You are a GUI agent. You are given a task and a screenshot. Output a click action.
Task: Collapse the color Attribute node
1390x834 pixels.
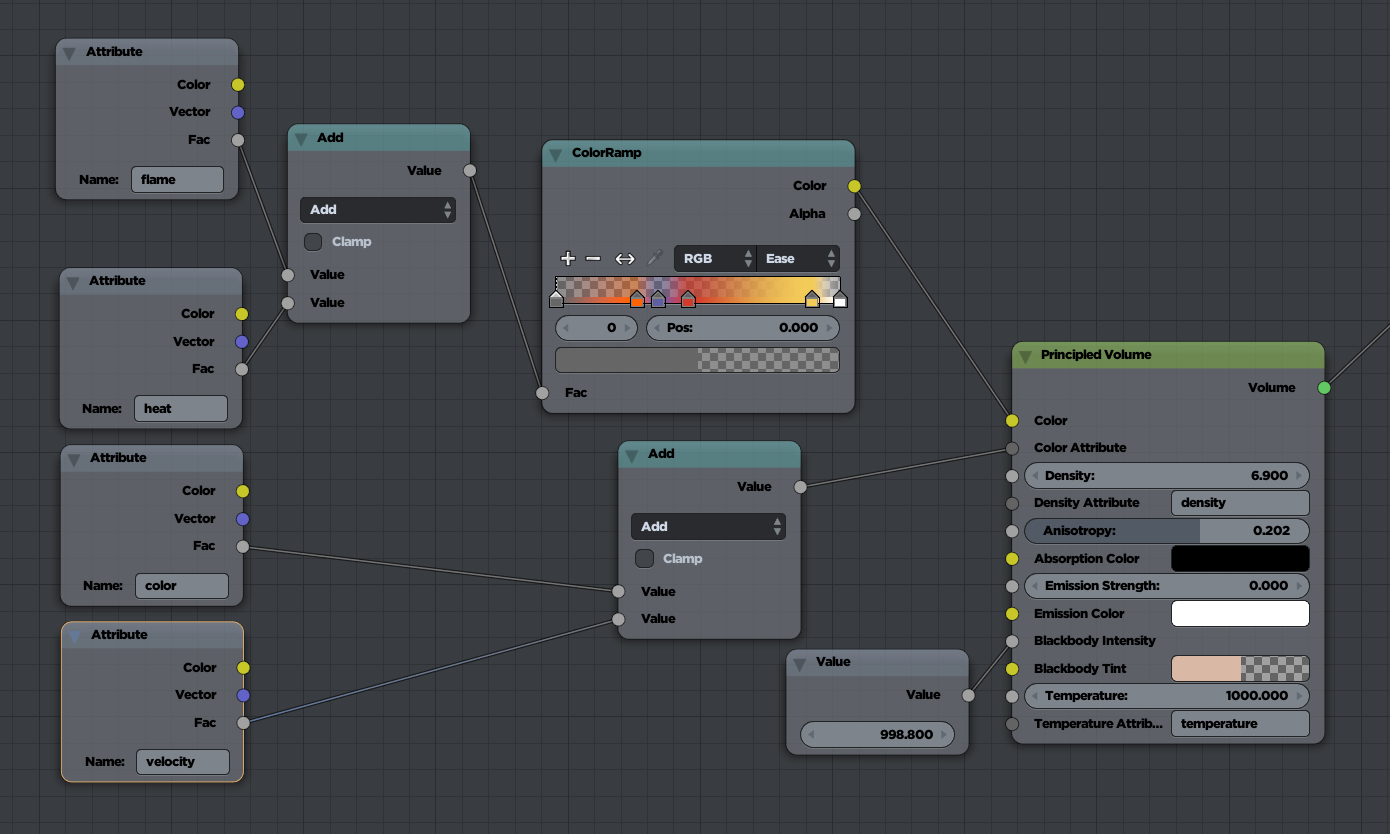tap(74, 459)
